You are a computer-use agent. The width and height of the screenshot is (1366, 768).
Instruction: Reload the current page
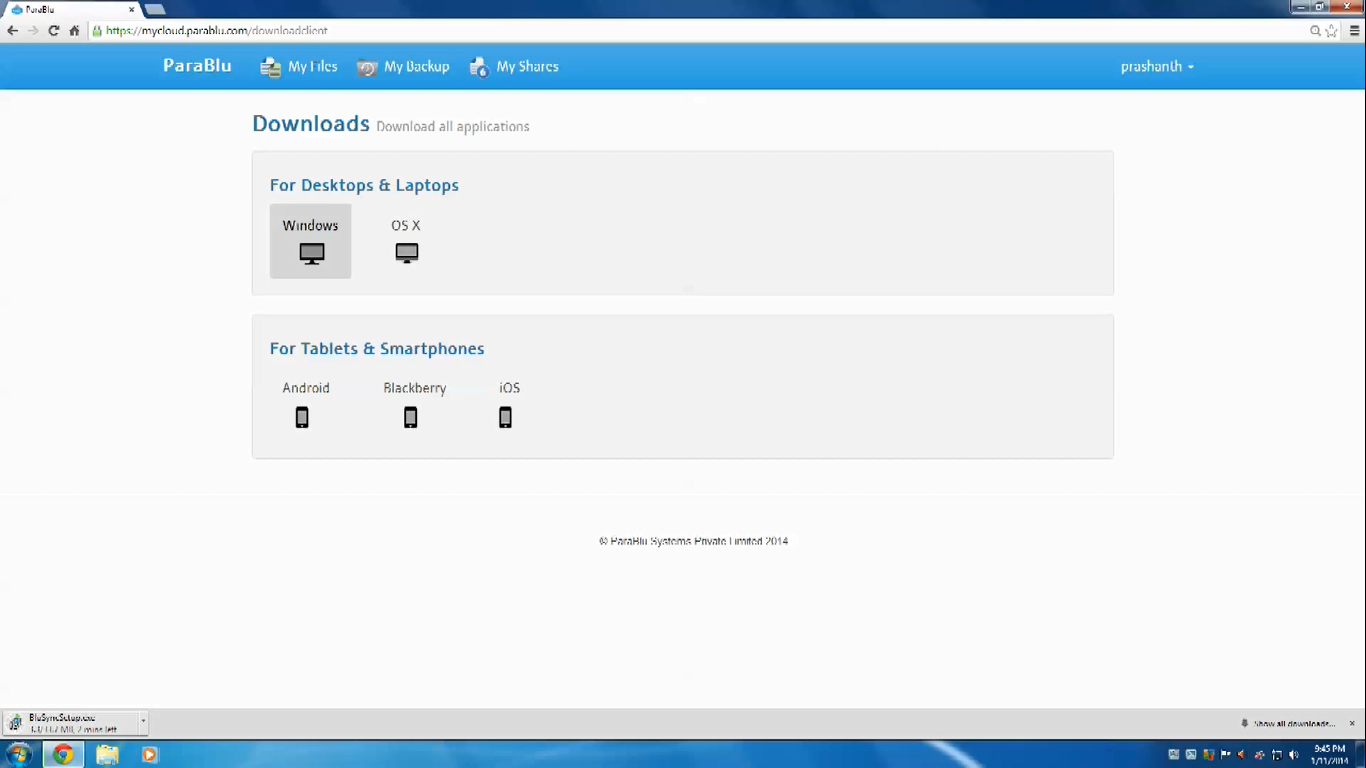pyautogui.click(x=54, y=31)
